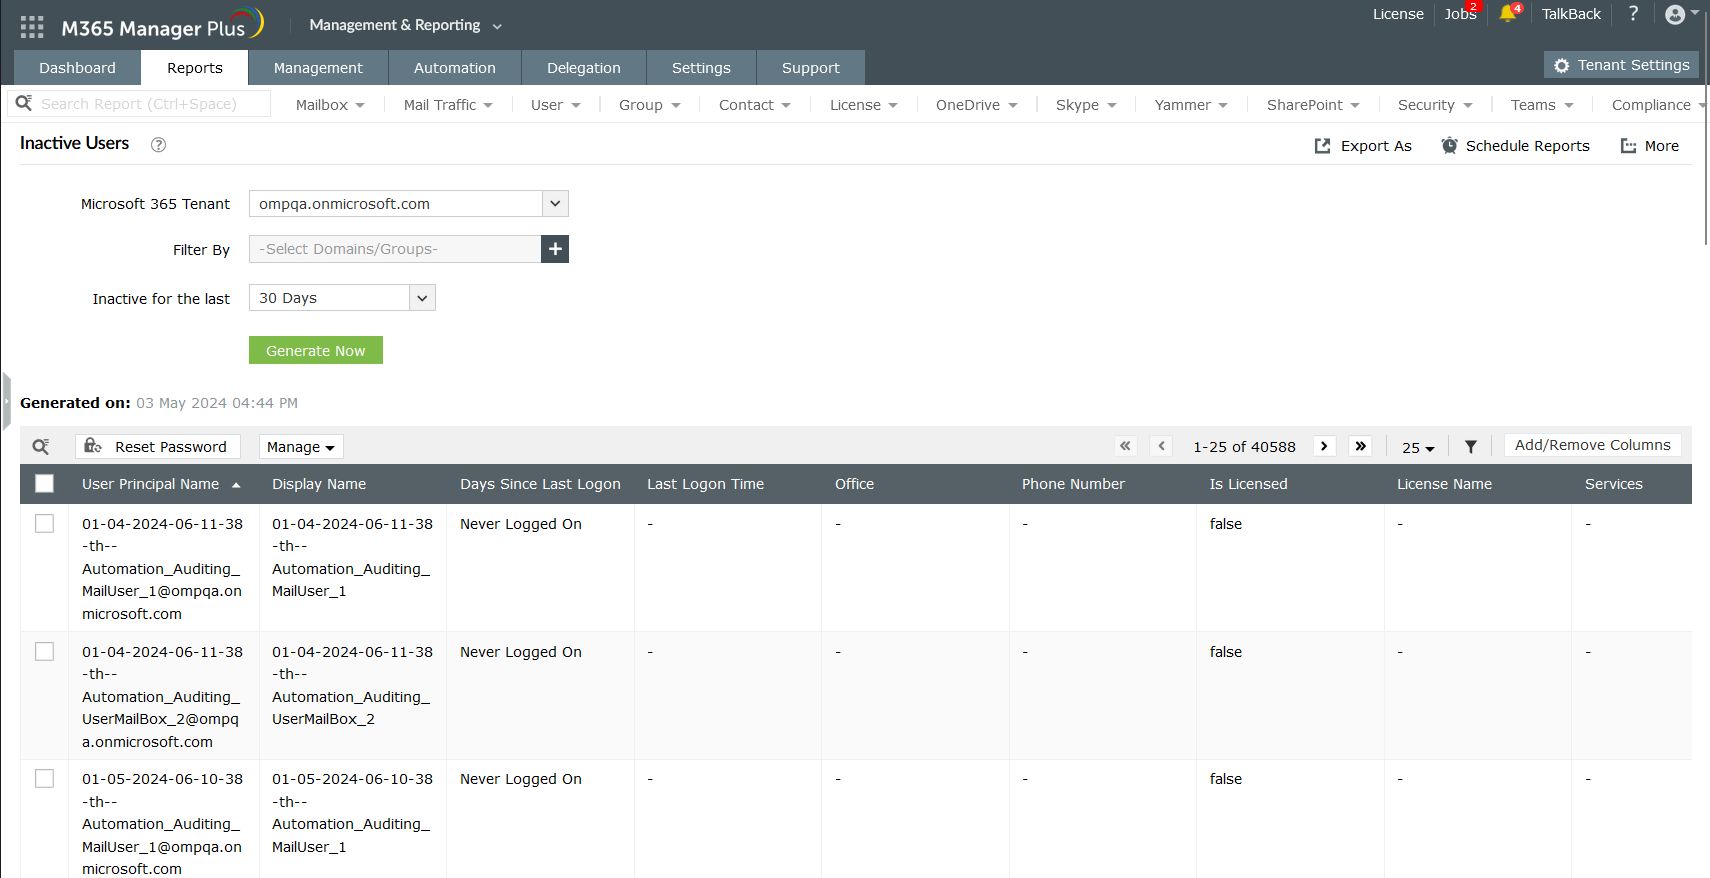Screen dimensions: 1710x878
Task: Open the Management & Reporting module switcher
Action: (x=406, y=25)
